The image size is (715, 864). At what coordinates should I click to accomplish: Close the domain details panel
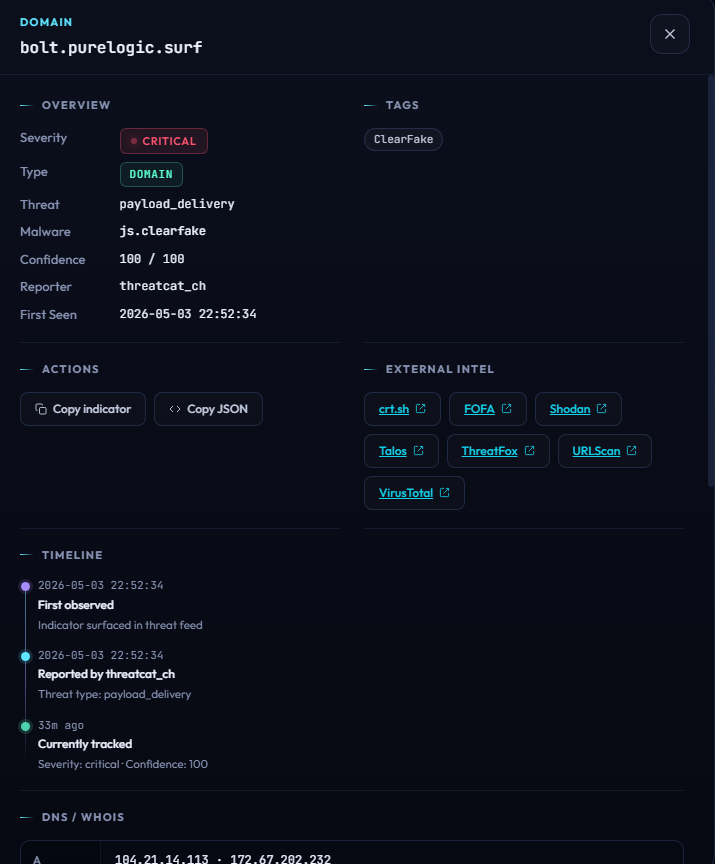(x=669, y=34)
